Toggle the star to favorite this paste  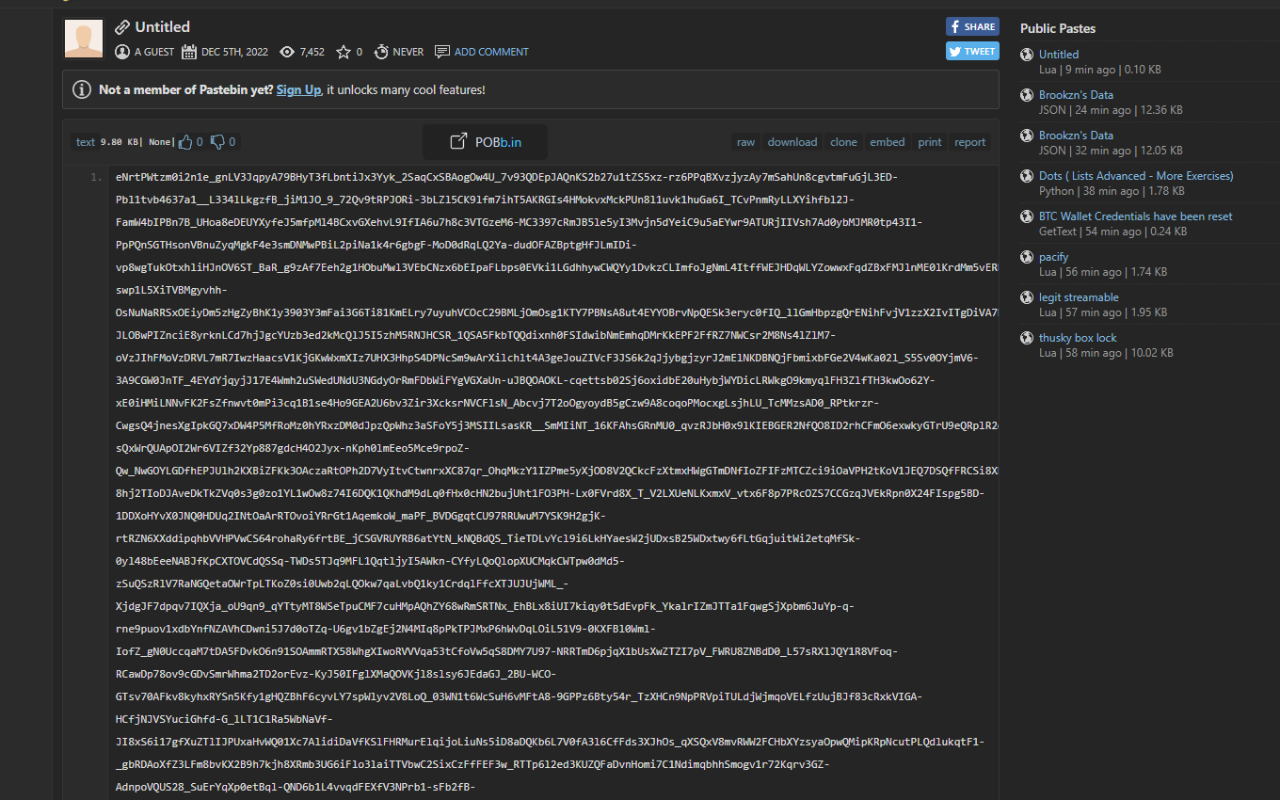(343, 51)
